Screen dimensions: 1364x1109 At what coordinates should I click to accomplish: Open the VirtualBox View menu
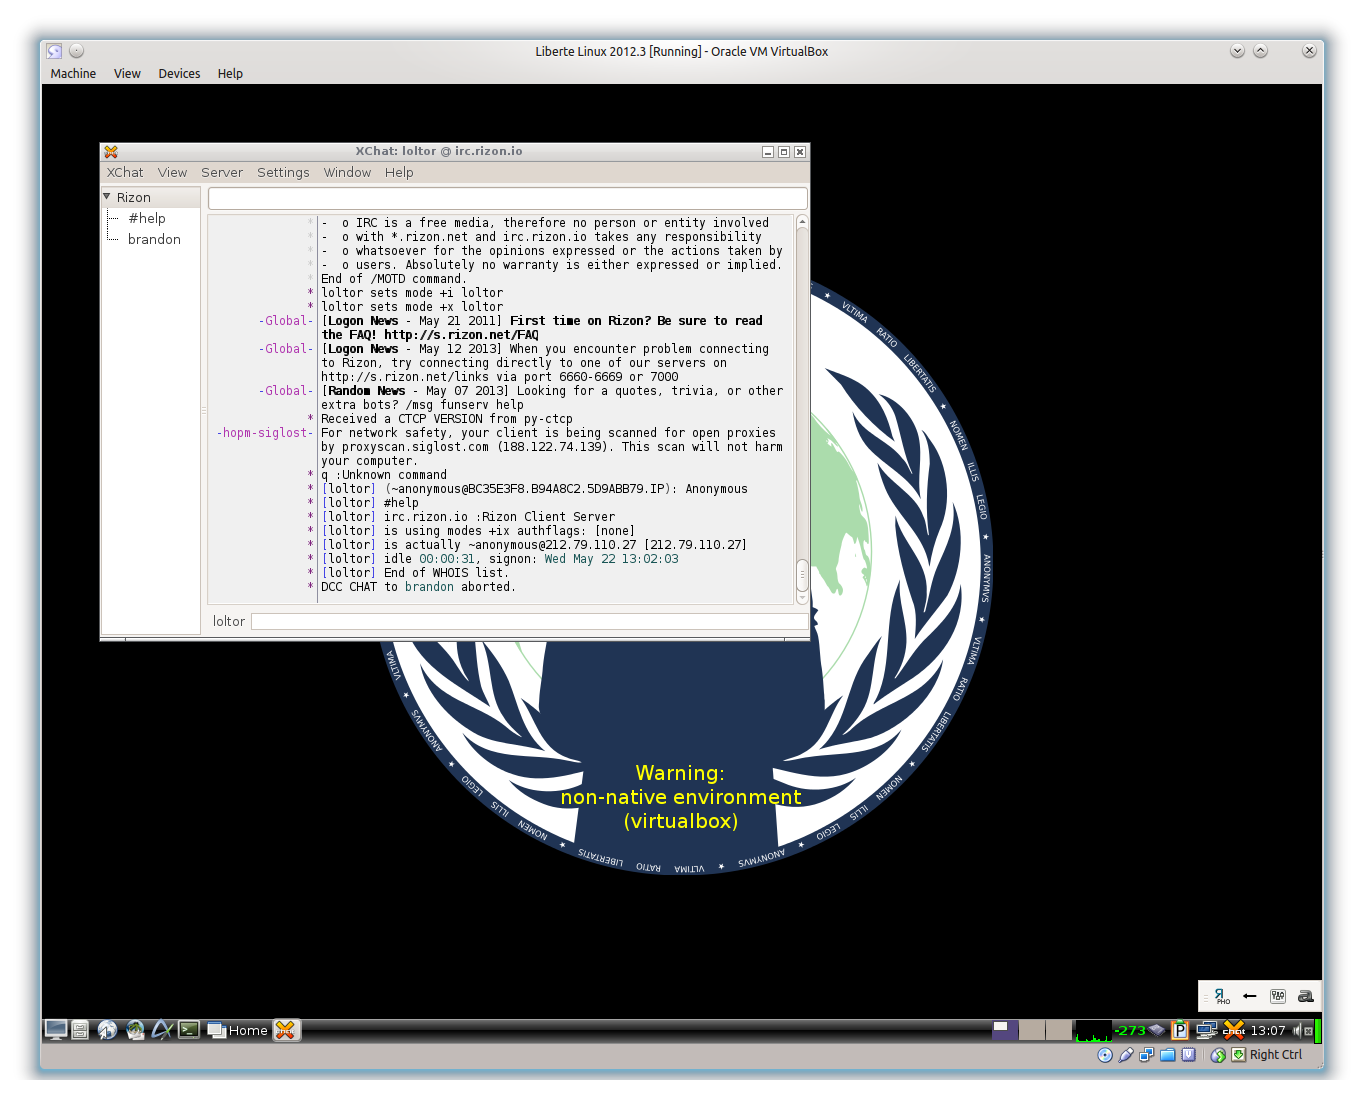(x=127, y=74)
